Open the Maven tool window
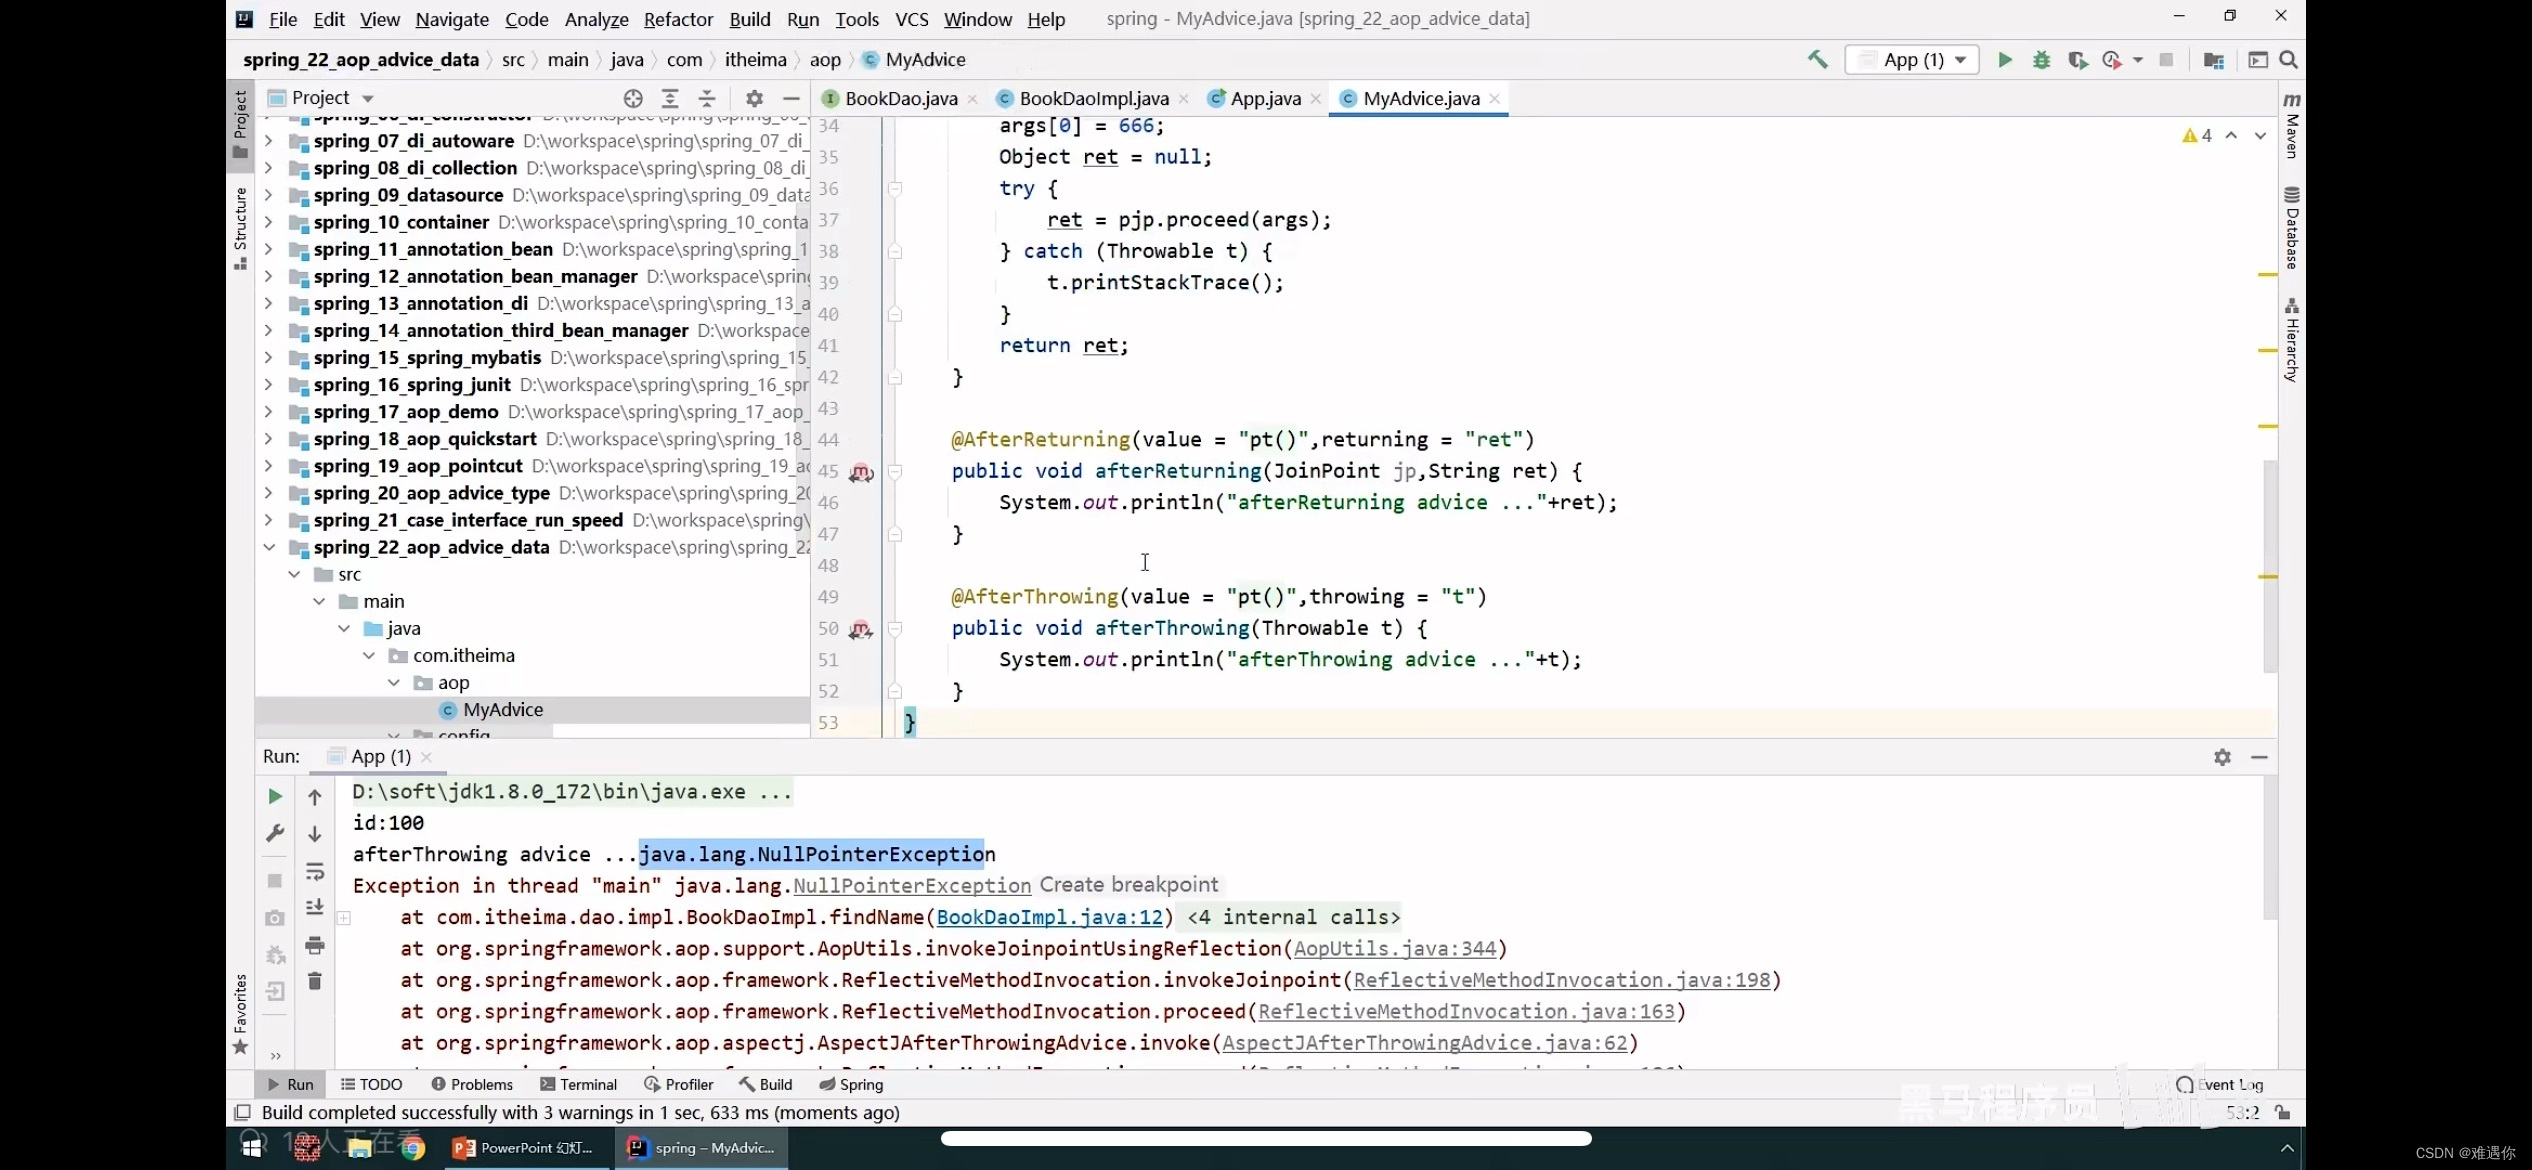 (2291, 125)
